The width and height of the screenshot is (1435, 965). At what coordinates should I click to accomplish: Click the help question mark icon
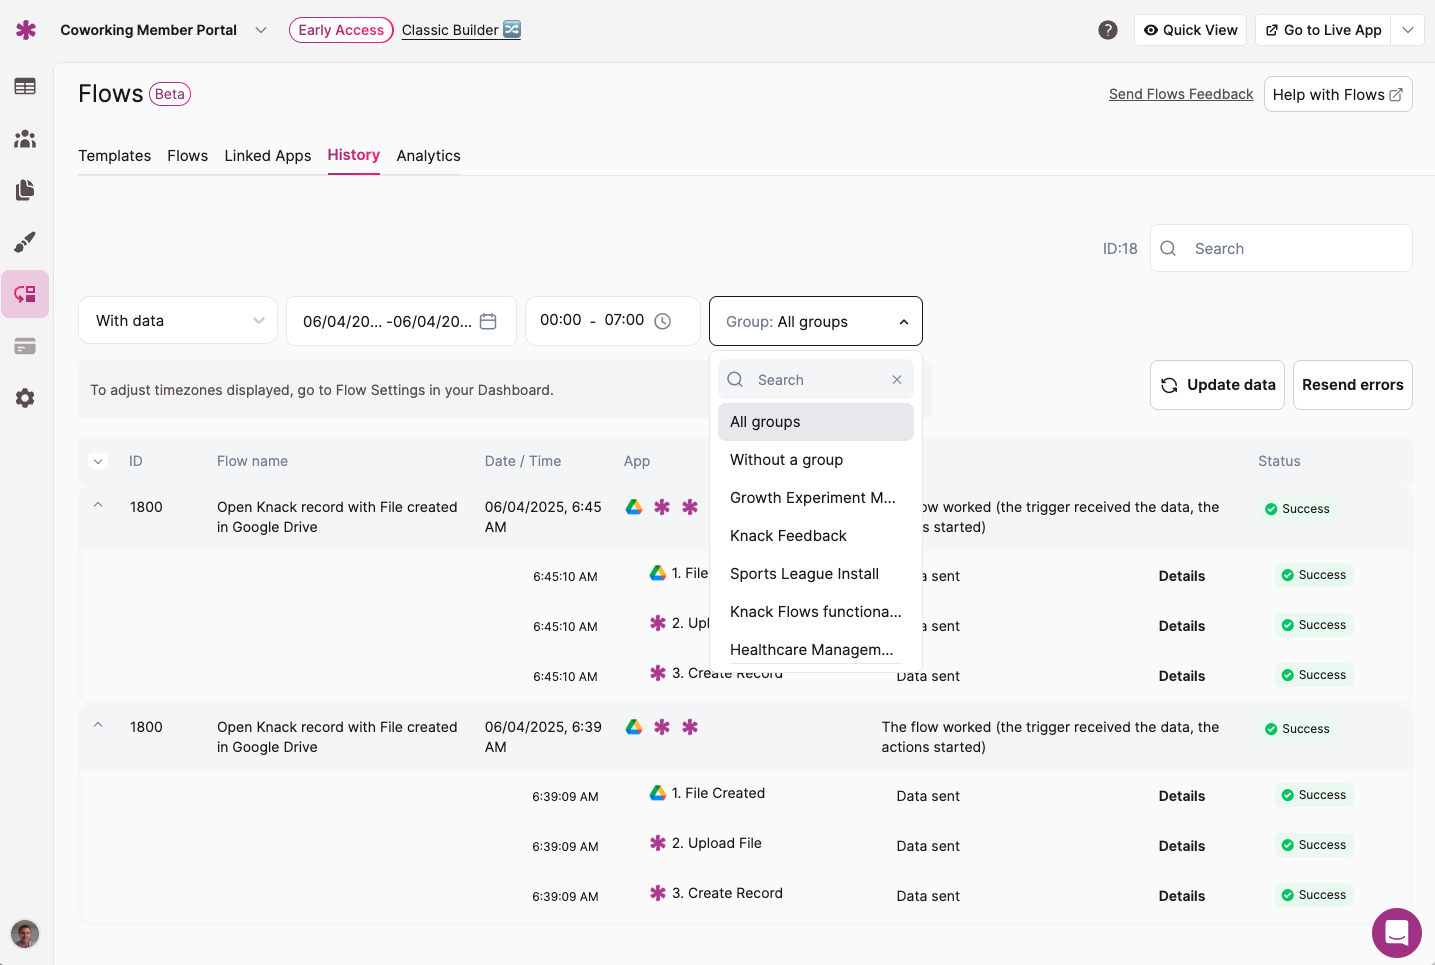coord(1107,30)
